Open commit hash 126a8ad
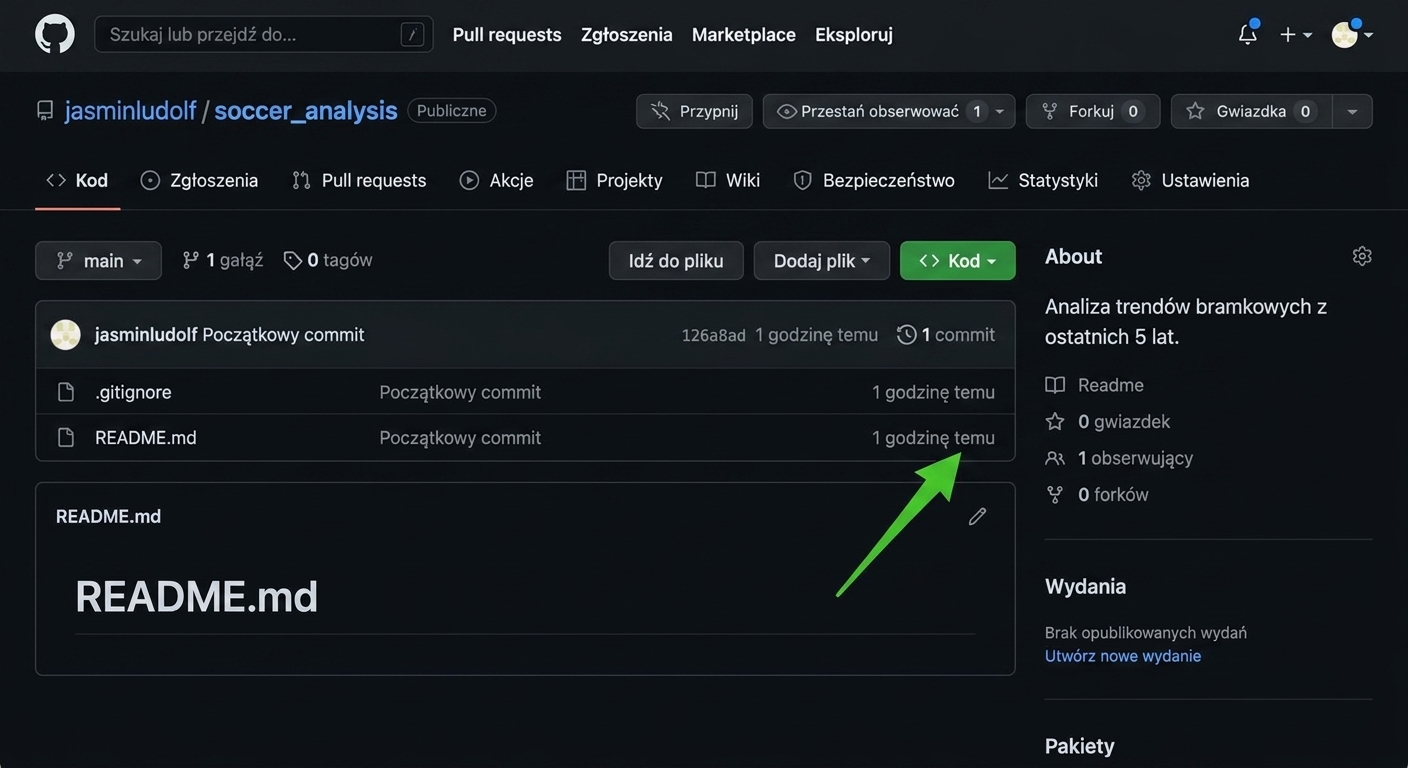The height and width of the screenshot is (768, 1408). [714, 336]
